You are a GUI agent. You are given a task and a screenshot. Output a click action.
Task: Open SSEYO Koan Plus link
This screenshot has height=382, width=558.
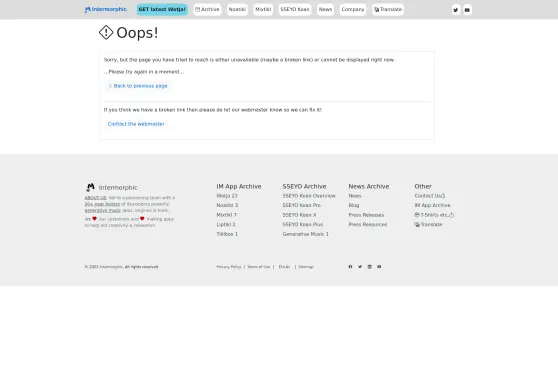pos(303,225)
